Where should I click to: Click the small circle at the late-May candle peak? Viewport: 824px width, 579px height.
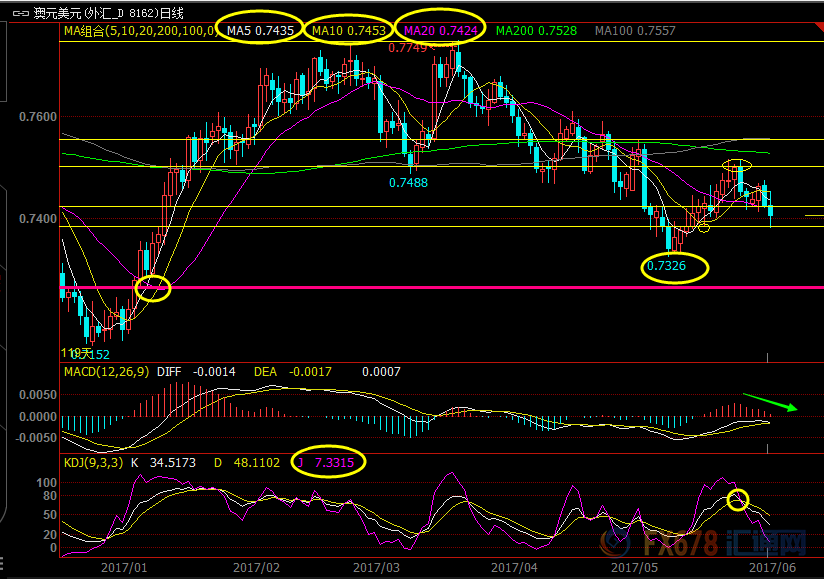(x=736, y=163)
